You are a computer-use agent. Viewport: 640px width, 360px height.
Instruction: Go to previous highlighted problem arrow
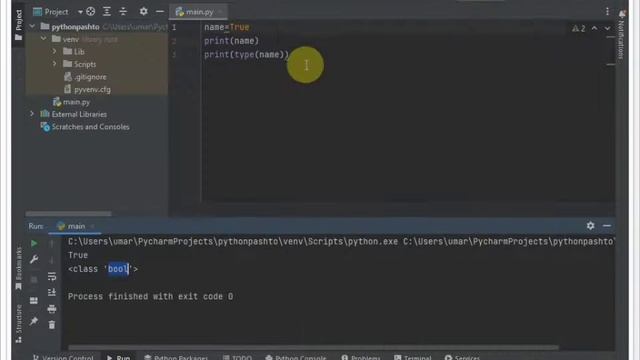pos(594,28)
